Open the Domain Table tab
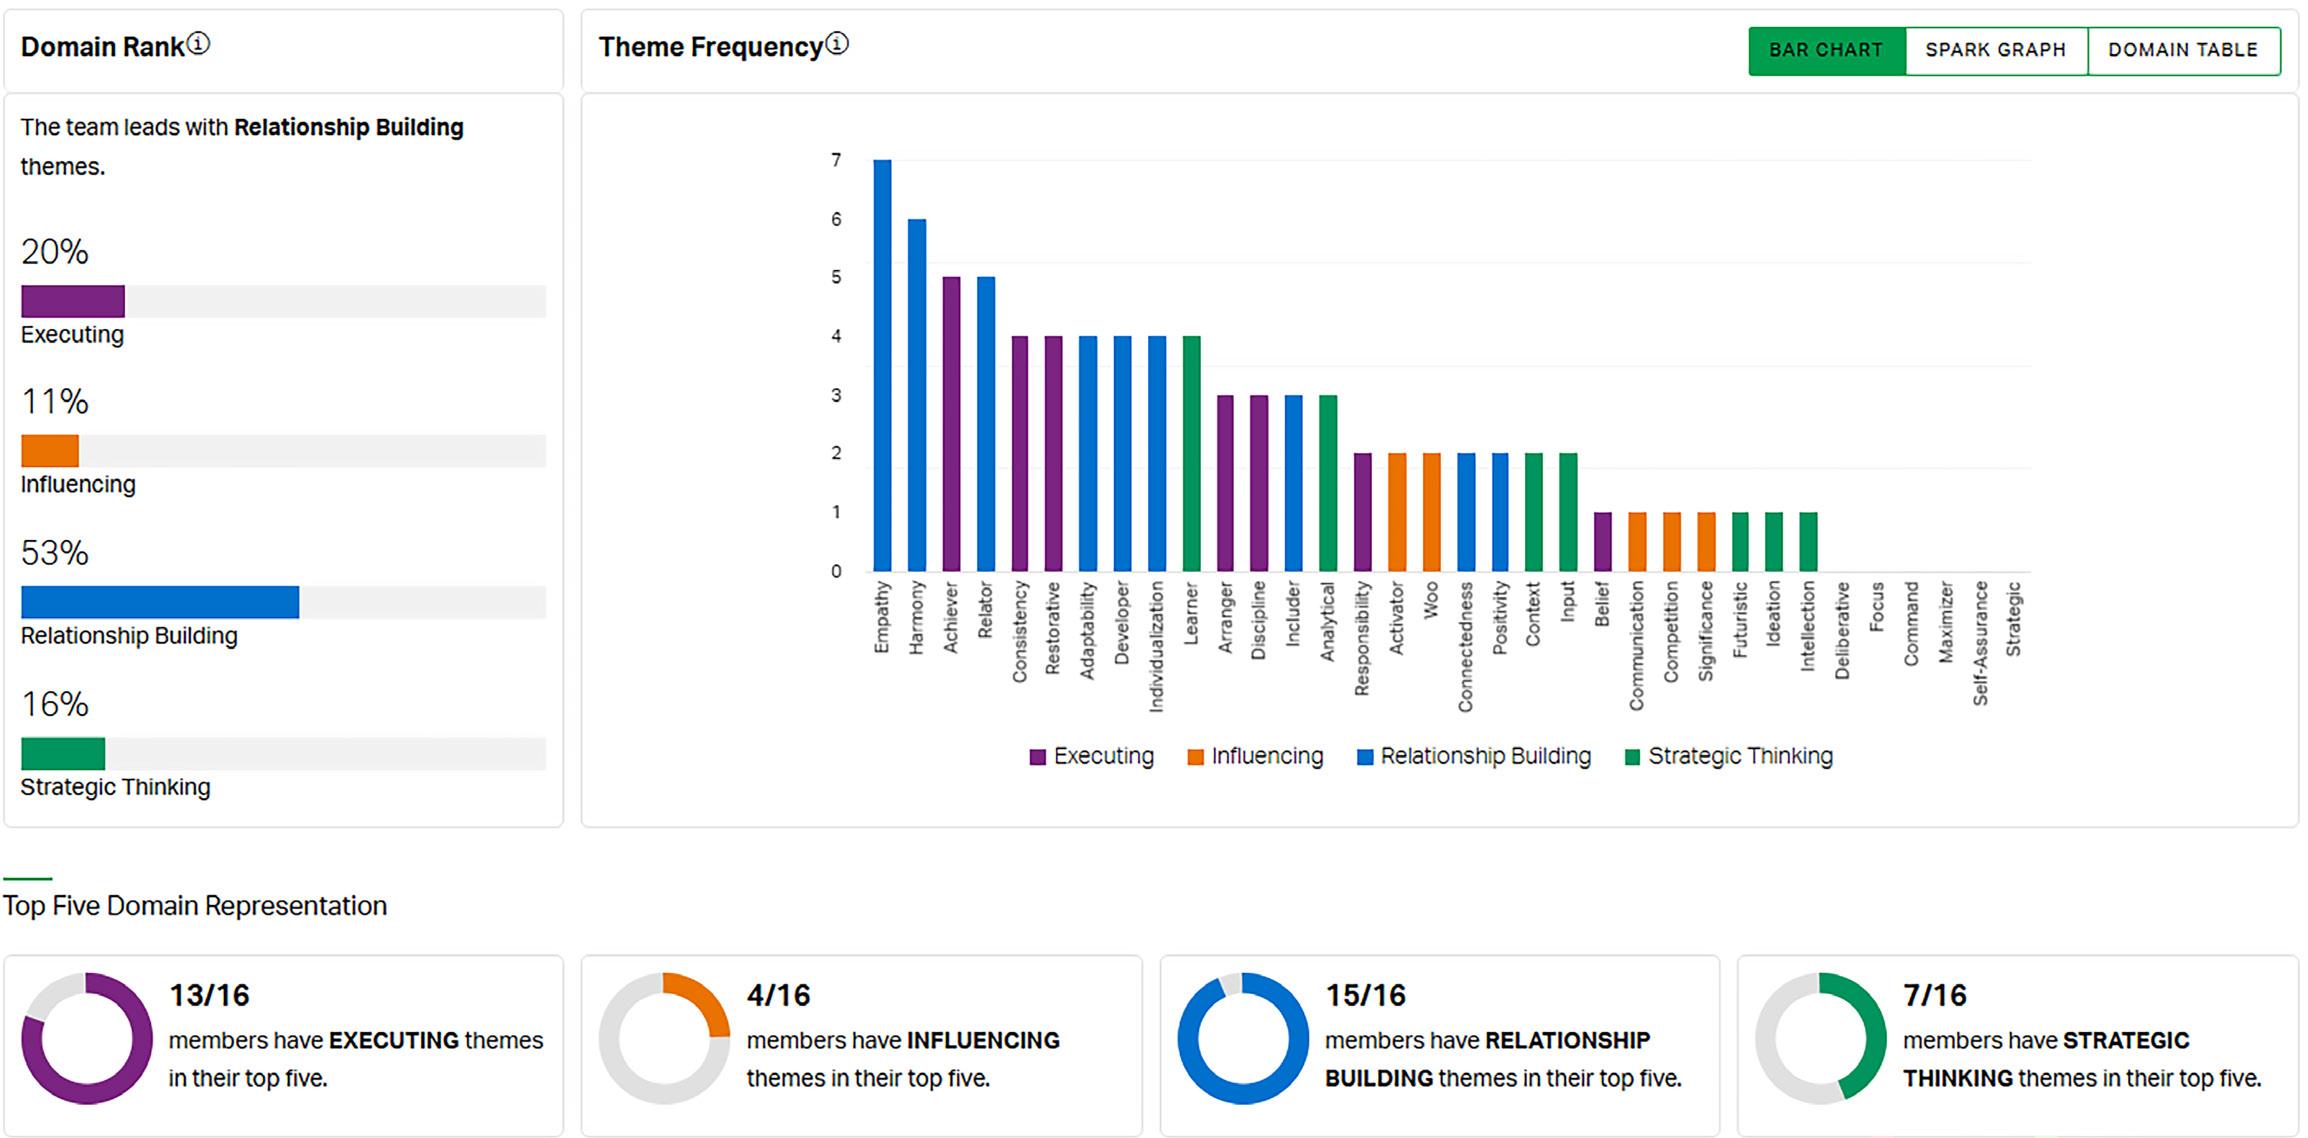This screenshot has height=1138, width=2308. pyautogui.click(x=2182, y=50)
